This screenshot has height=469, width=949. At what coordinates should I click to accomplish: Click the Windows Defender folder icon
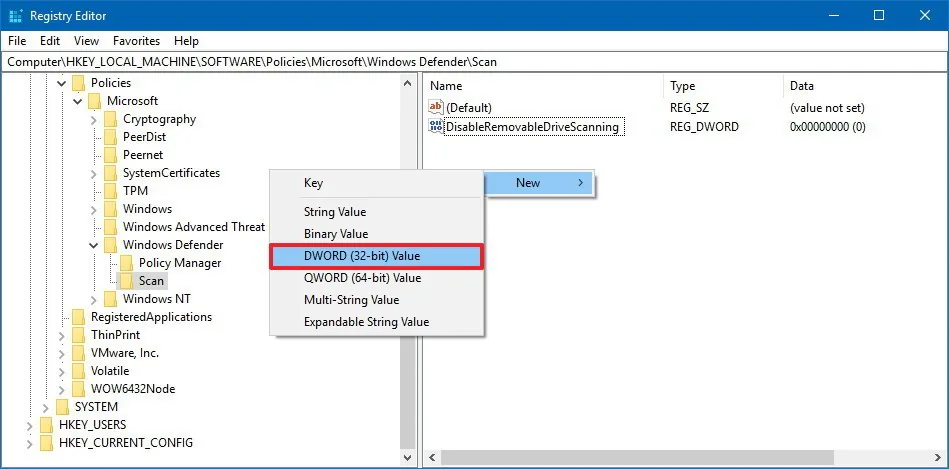110,245
